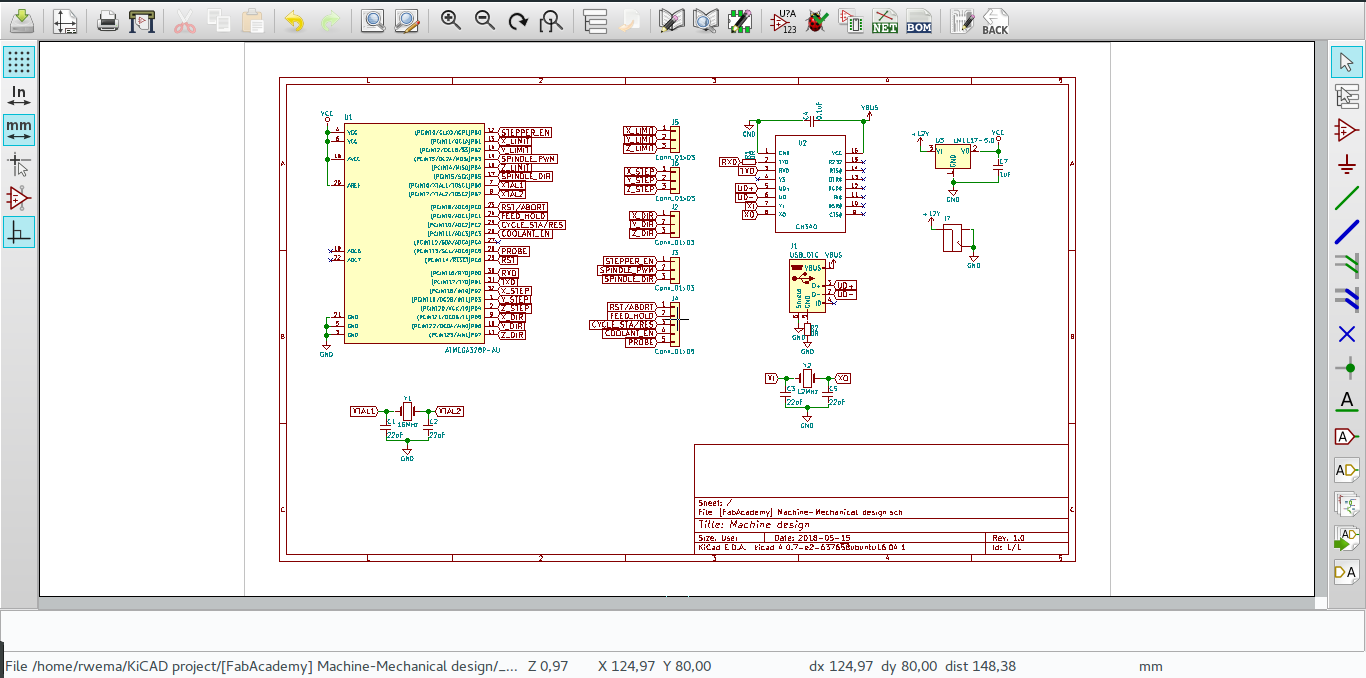1366x678 pixels.
Task: Hide the grid display
Action: coord(18,61)
